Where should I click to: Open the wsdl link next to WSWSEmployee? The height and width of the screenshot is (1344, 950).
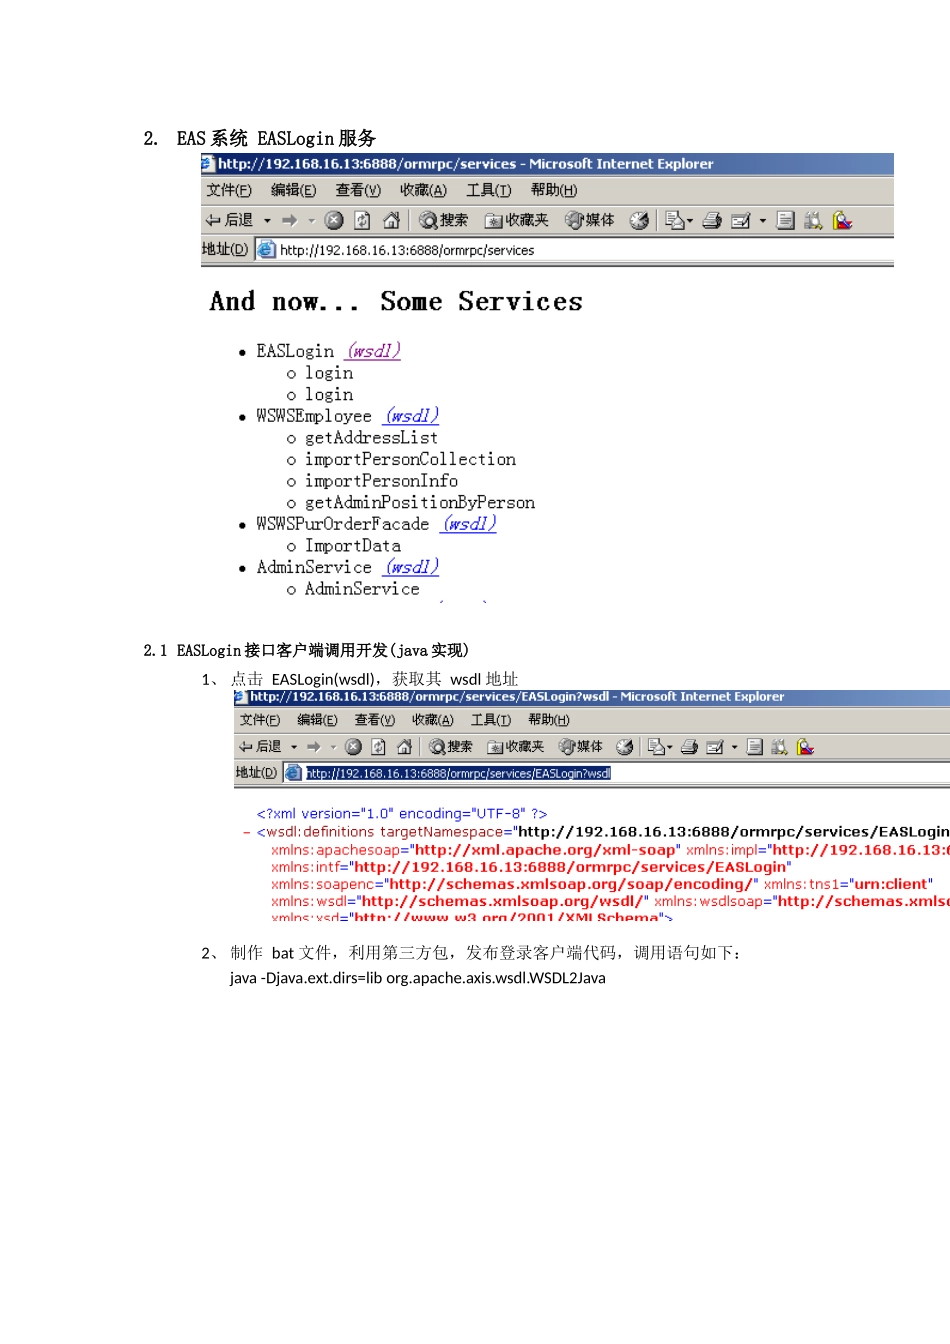point(412,416)
